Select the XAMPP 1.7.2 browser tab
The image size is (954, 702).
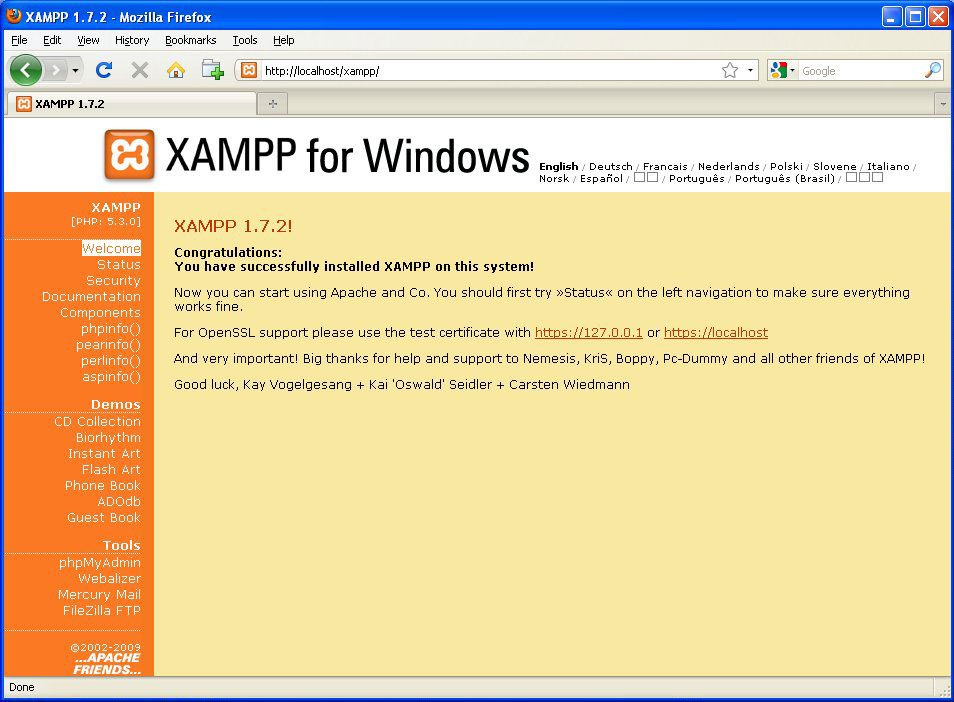click(131, 104)
